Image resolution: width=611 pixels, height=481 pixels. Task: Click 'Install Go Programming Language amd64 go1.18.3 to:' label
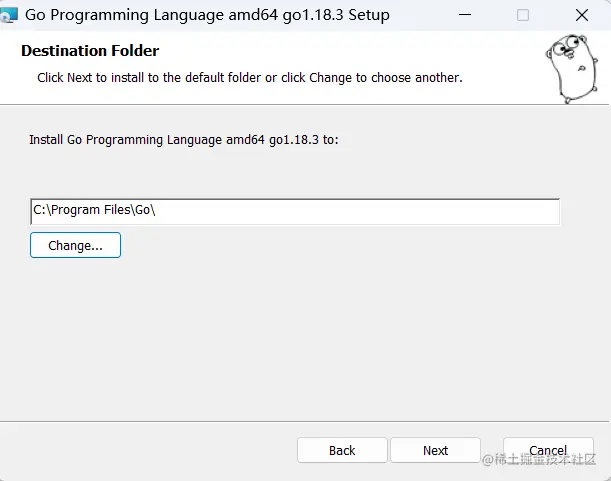click(184, 140)
